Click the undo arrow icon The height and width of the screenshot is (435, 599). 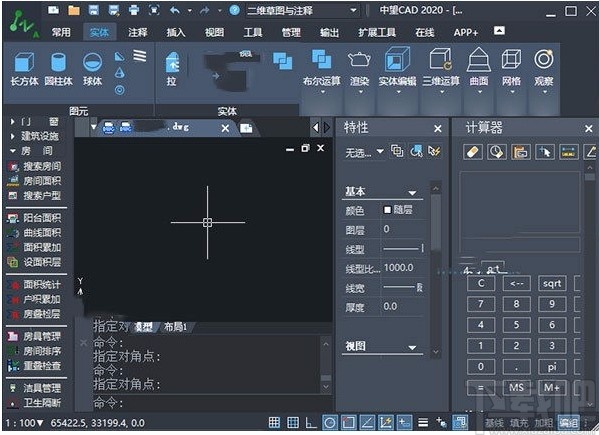[175, 10]
